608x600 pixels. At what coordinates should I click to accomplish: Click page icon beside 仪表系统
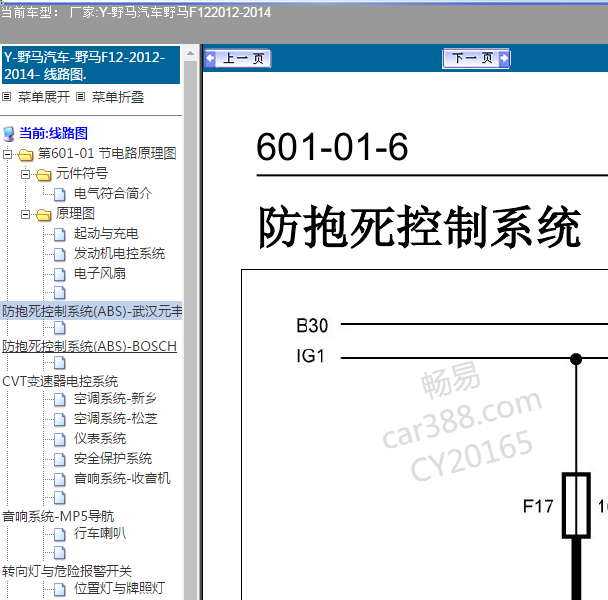click(x=59, y=439)
